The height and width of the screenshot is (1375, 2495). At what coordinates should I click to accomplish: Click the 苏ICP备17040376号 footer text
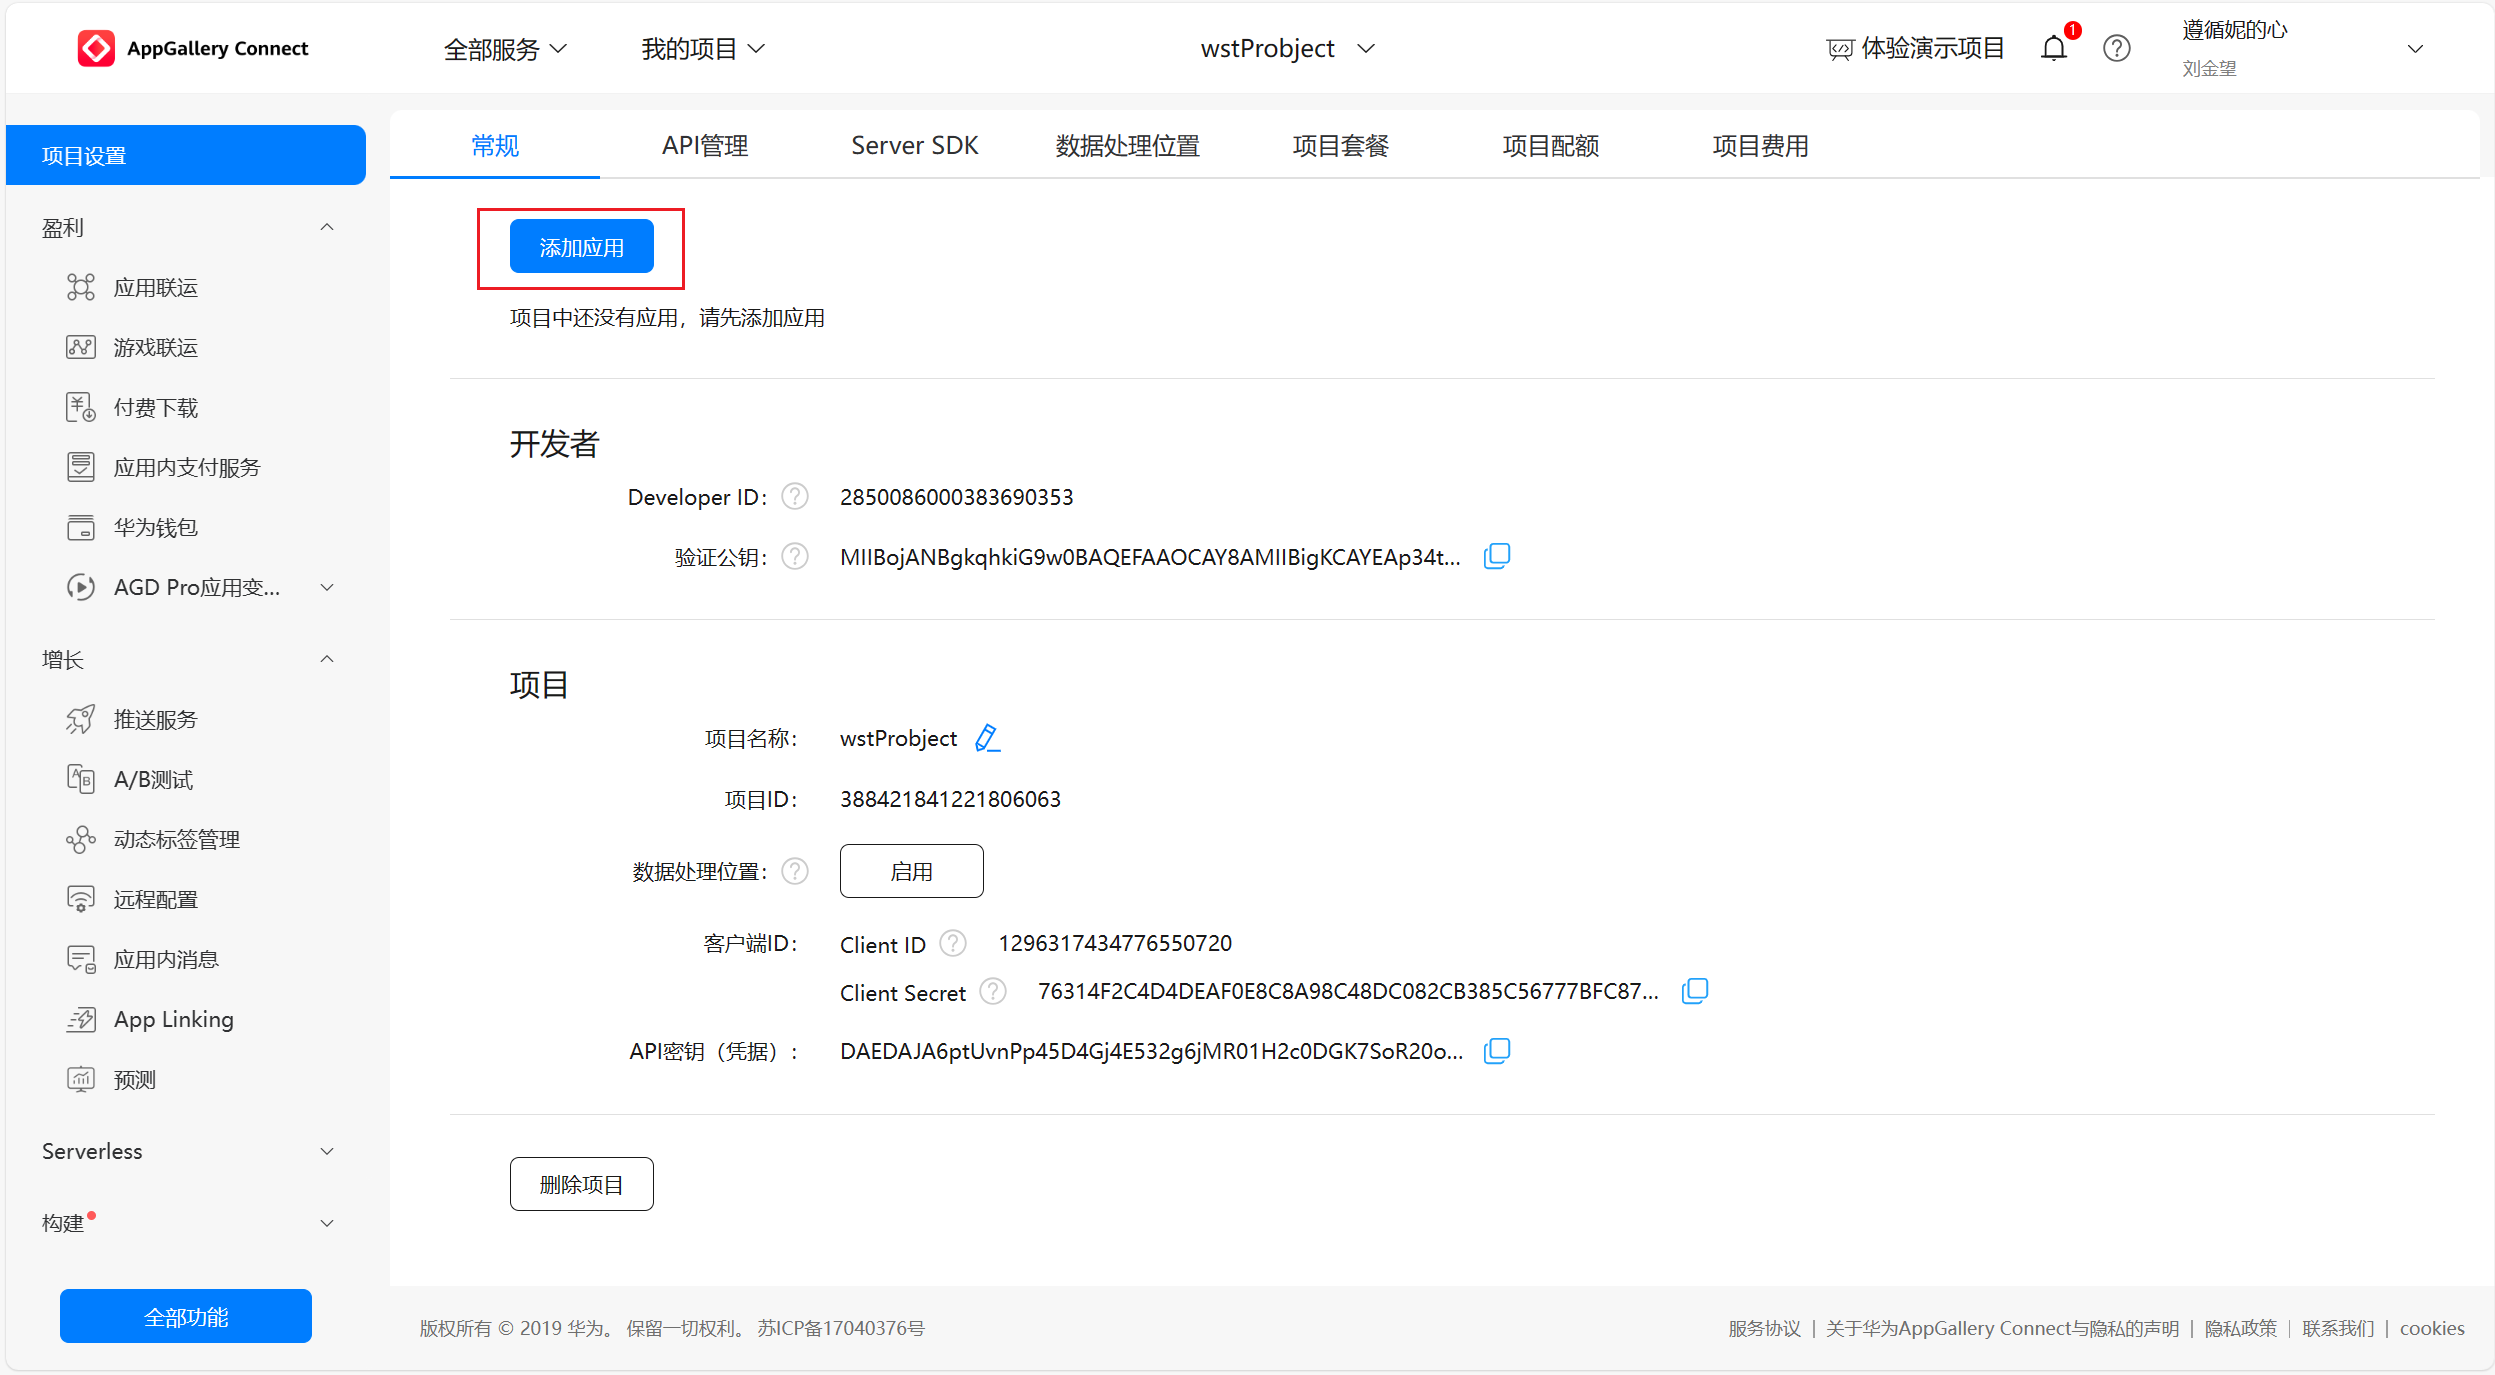pyautogui.click(x=841, y=1328)
